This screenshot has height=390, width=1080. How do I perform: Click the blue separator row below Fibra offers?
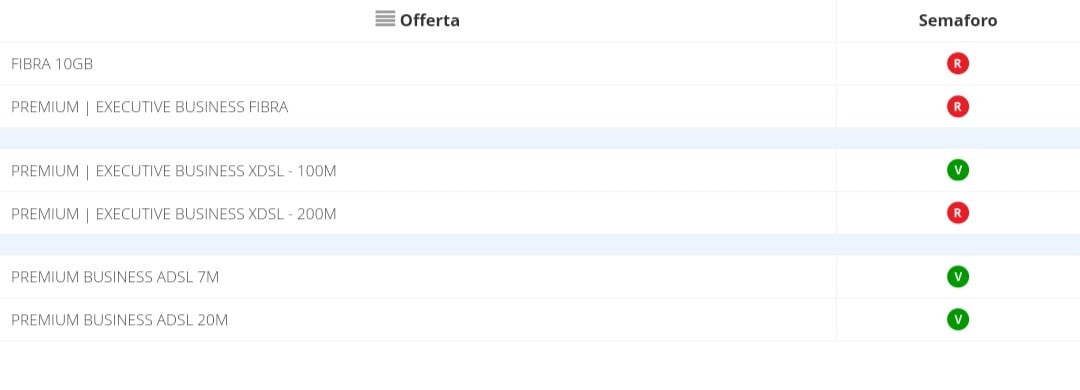(x=540, y=138)
